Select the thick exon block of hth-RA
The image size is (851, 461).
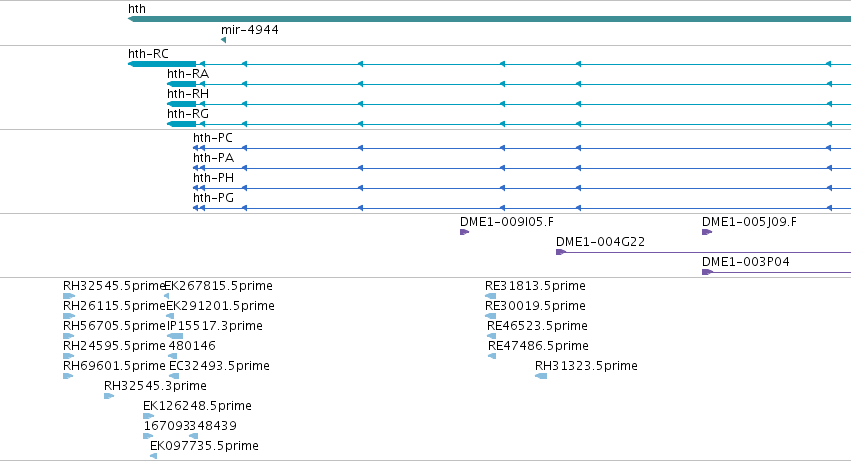(x=181, y=84)
